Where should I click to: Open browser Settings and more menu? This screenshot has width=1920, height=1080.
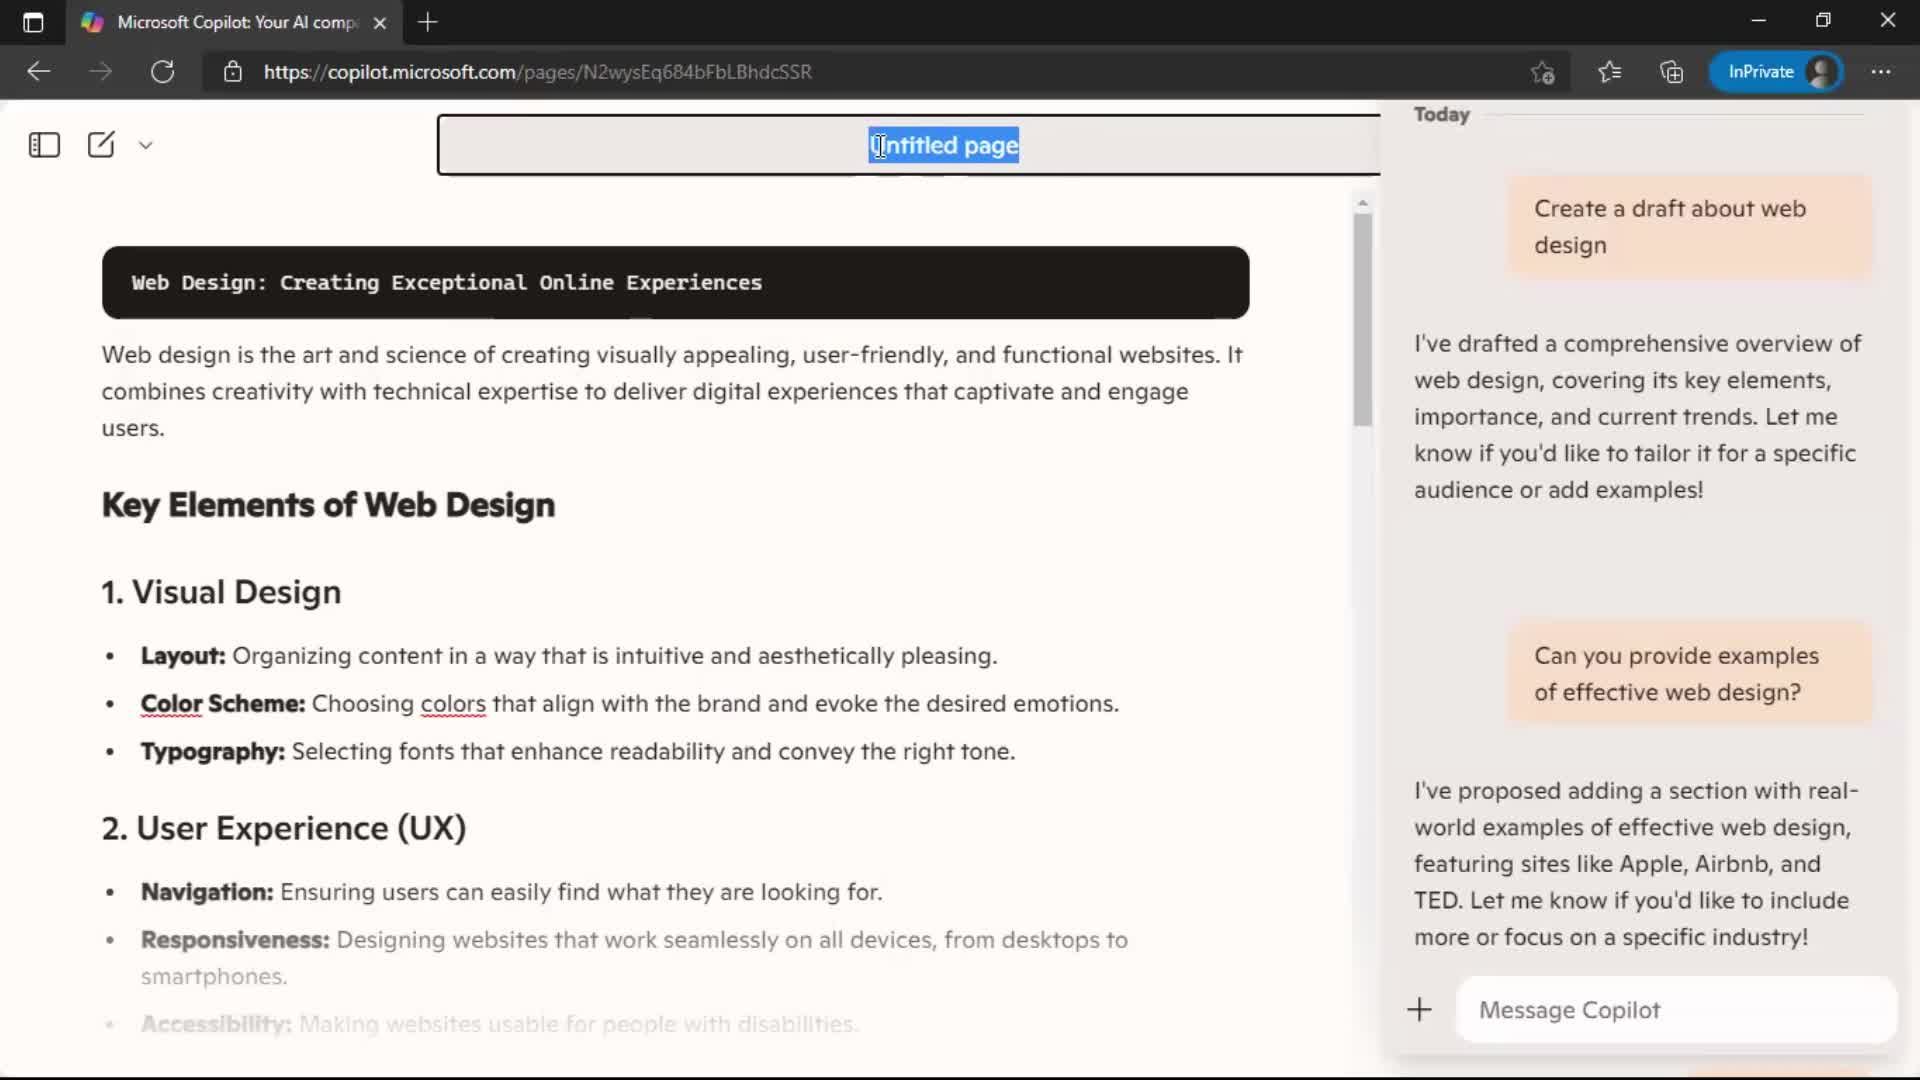1881,72
